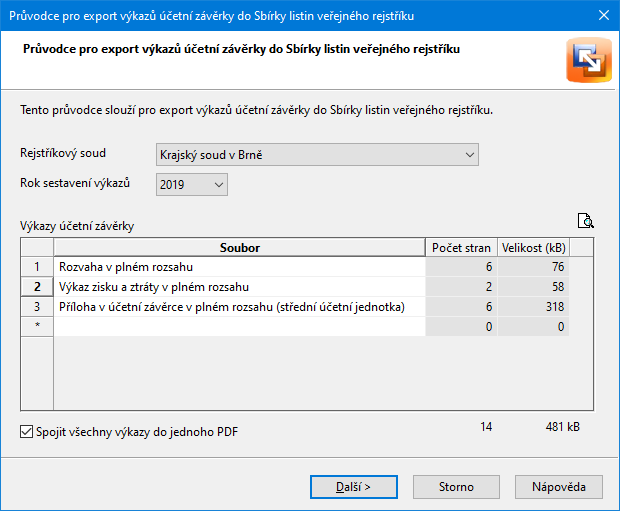Click the arrow of Krajský soud v Brně combo
The width and height of the screenshot is (620, 511).
click(x=470, y=155)
